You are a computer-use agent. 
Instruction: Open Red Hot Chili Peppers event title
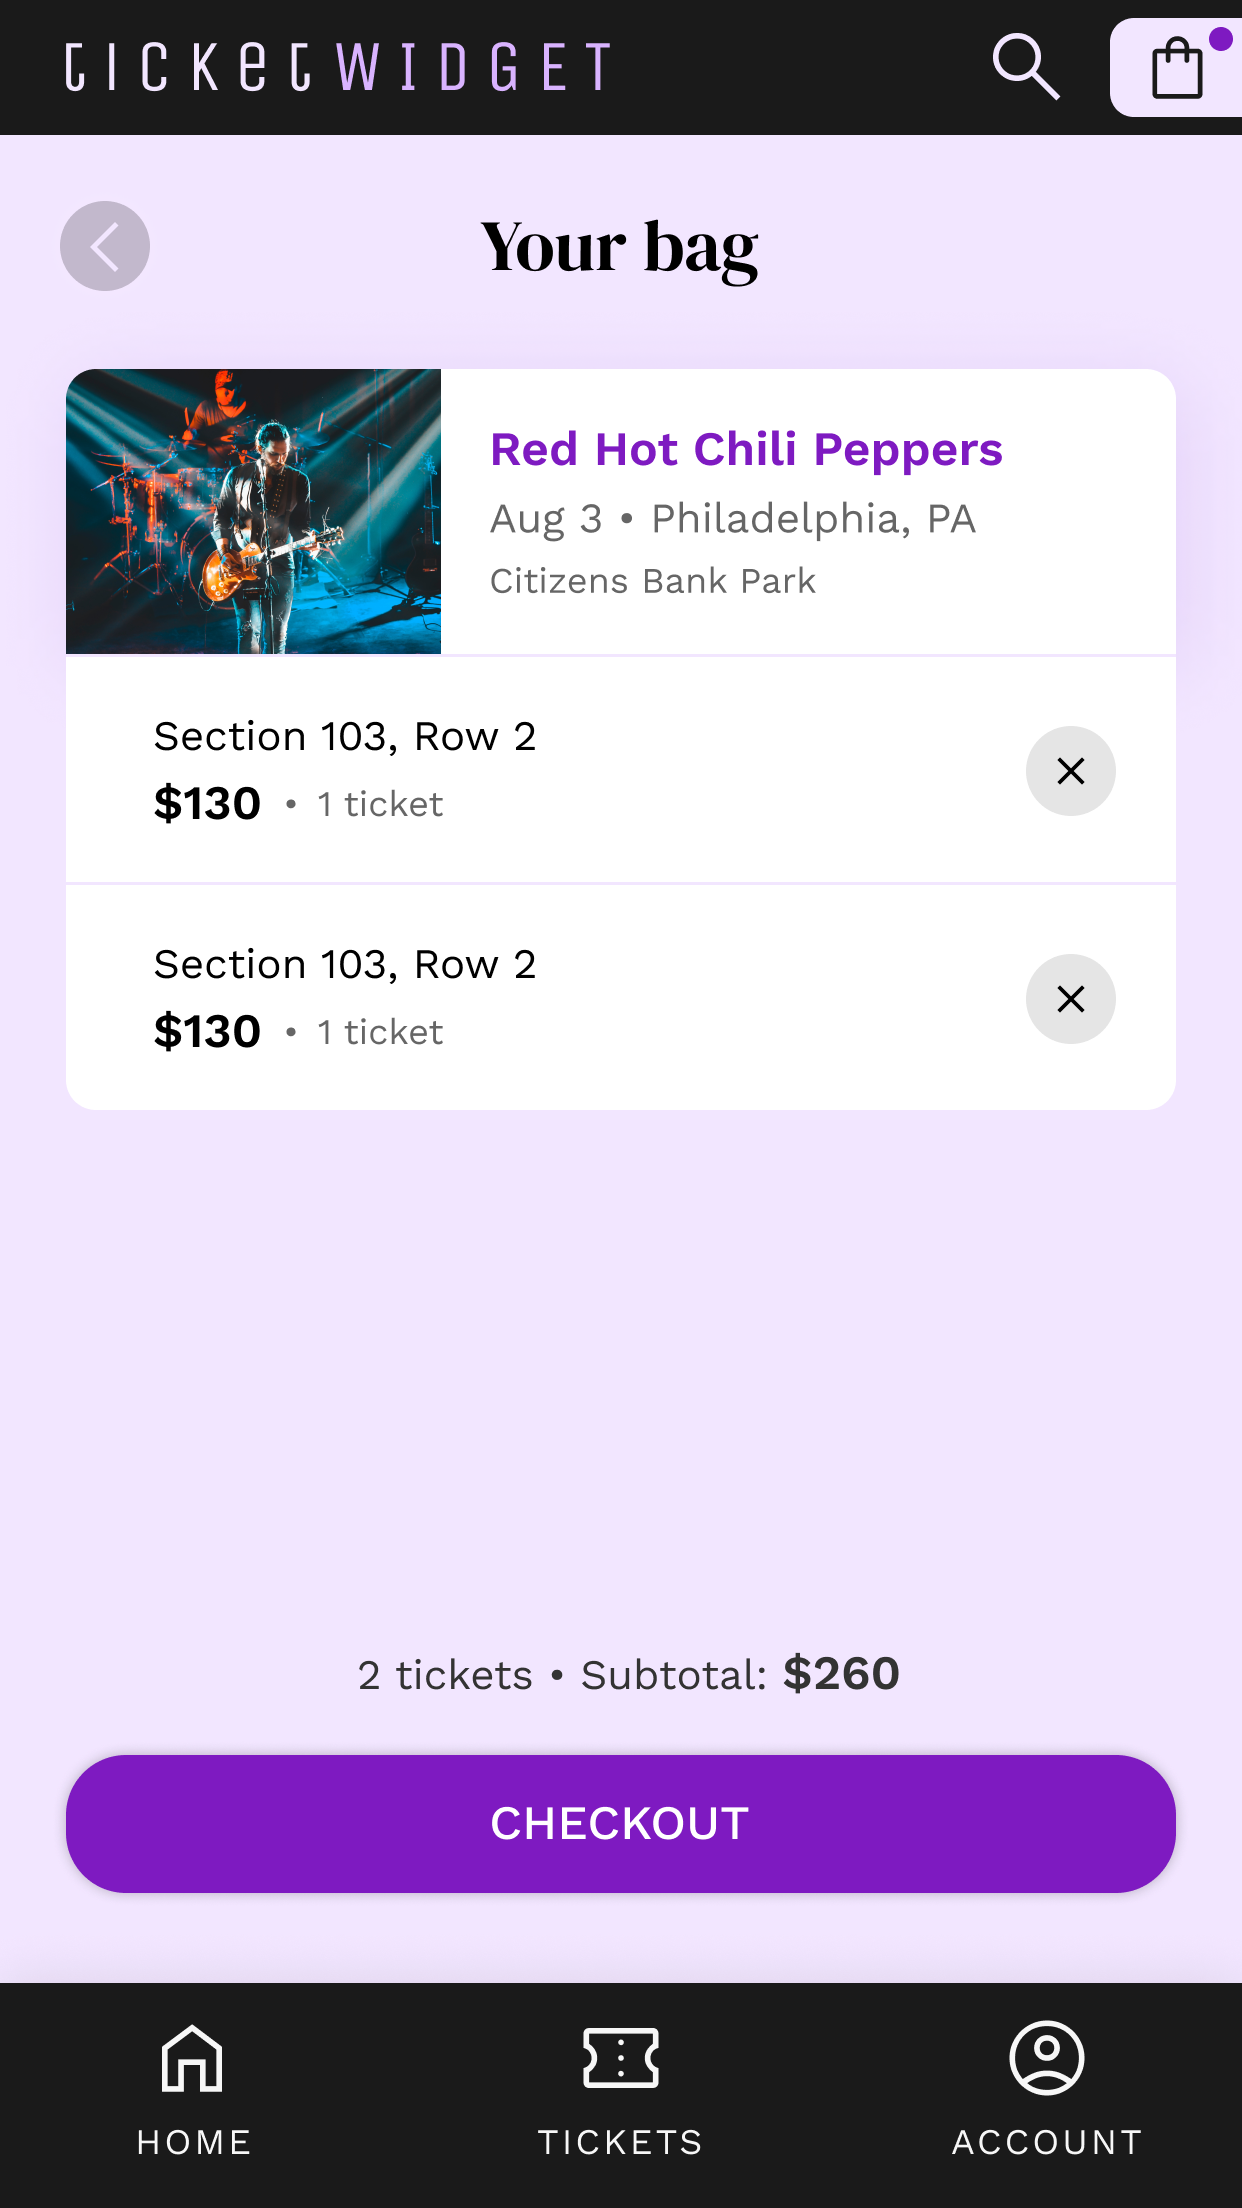(x=746, y=450)
